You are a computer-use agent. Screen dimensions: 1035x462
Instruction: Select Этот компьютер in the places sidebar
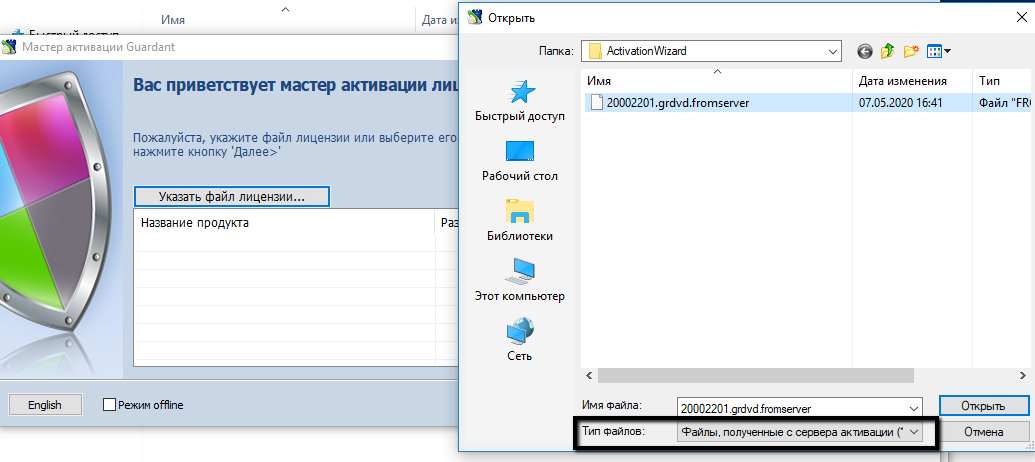(x=520, y=280)
